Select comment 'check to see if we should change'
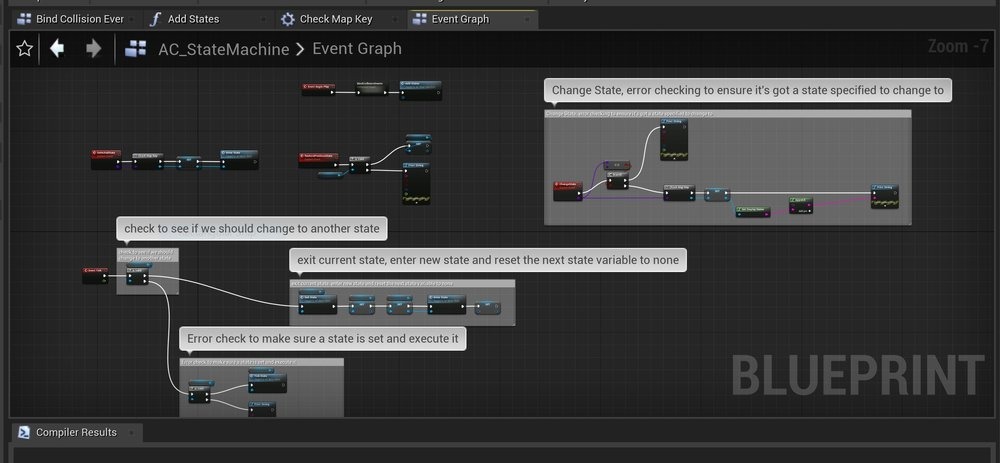The image size is (1000, 463). click(252, 229)
